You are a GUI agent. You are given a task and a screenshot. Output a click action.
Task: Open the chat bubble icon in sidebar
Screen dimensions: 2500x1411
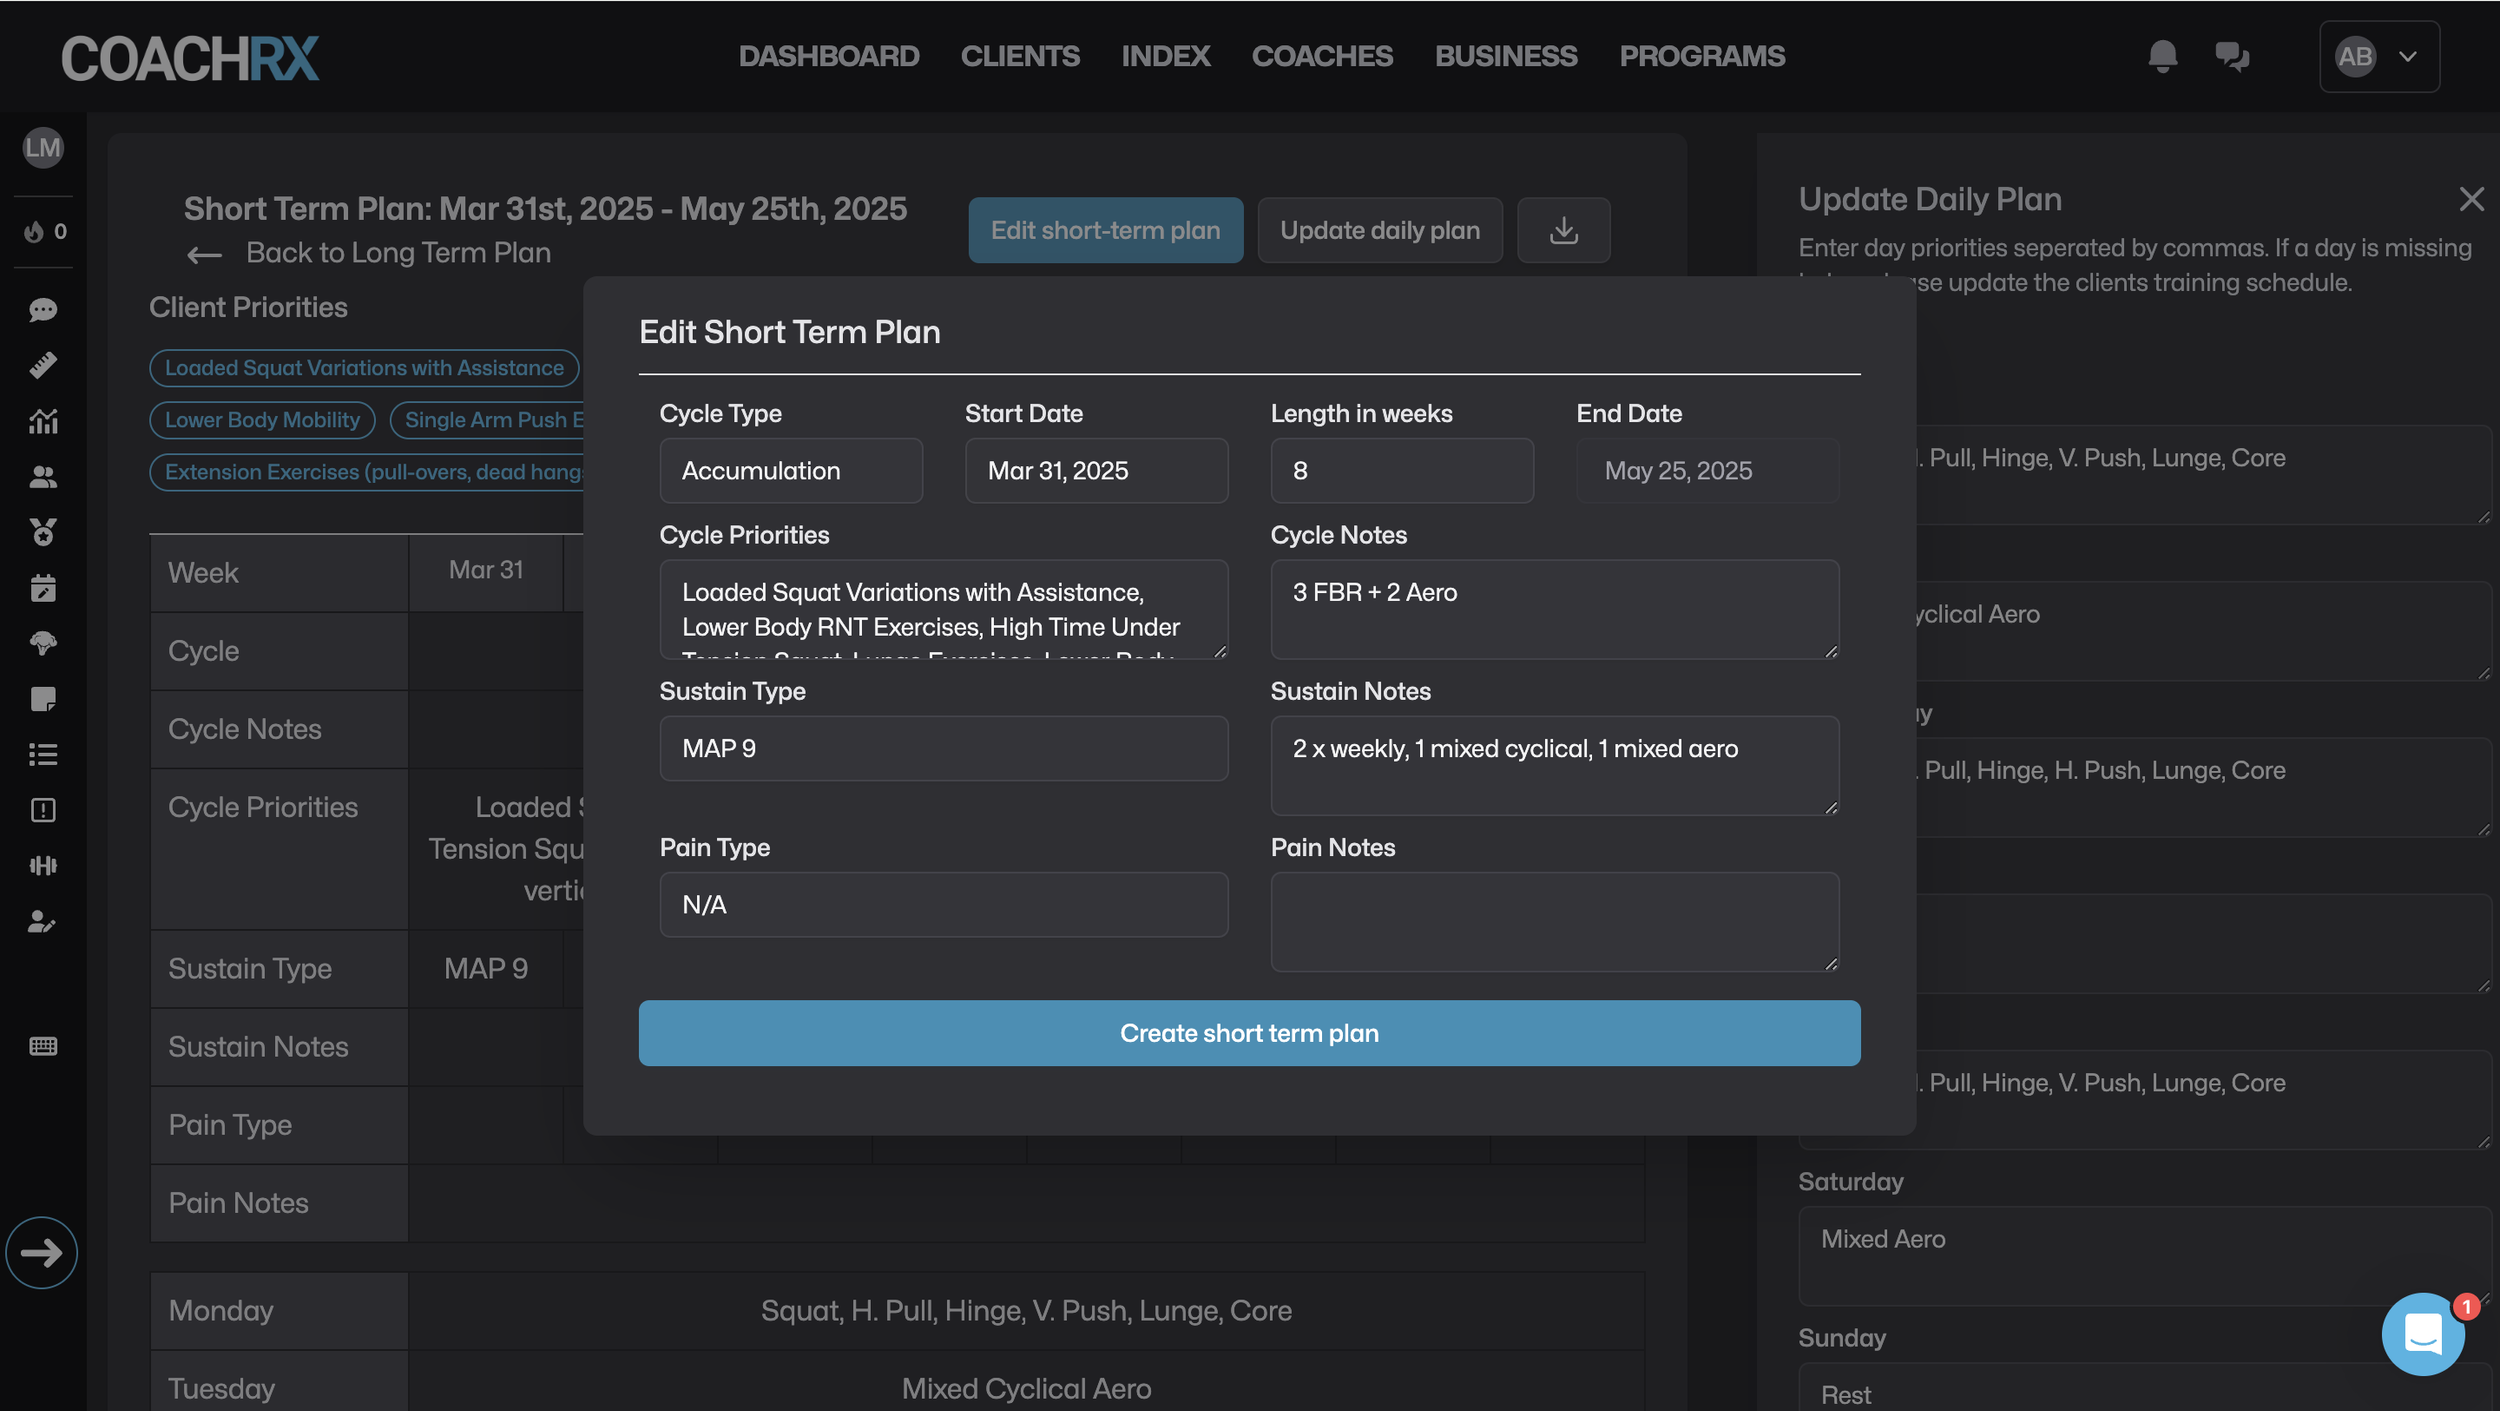click(43, 310)
